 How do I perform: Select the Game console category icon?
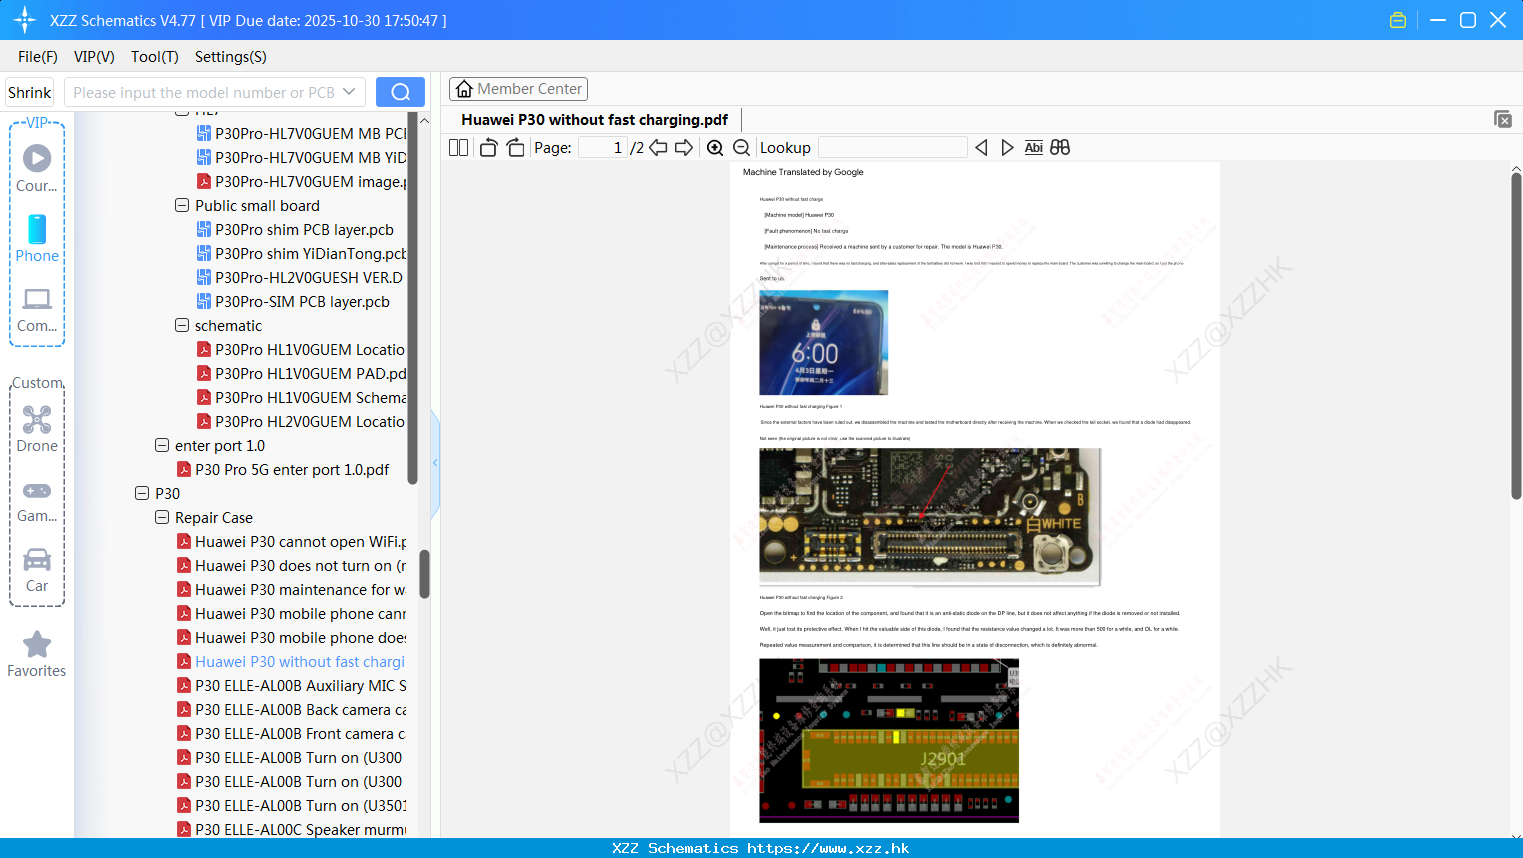pyautogui.click(x=37, y=501)
